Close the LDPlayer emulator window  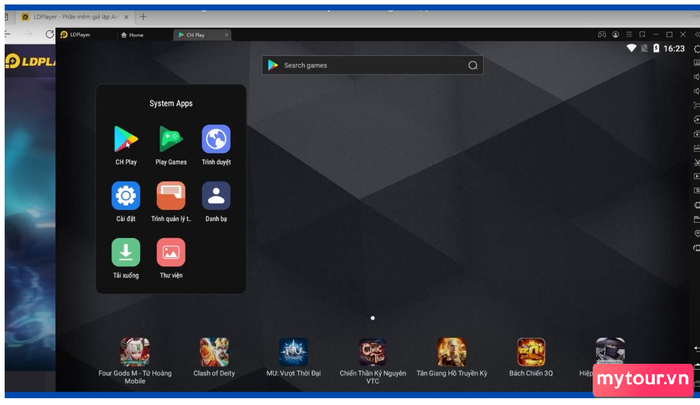pos(683,34)
